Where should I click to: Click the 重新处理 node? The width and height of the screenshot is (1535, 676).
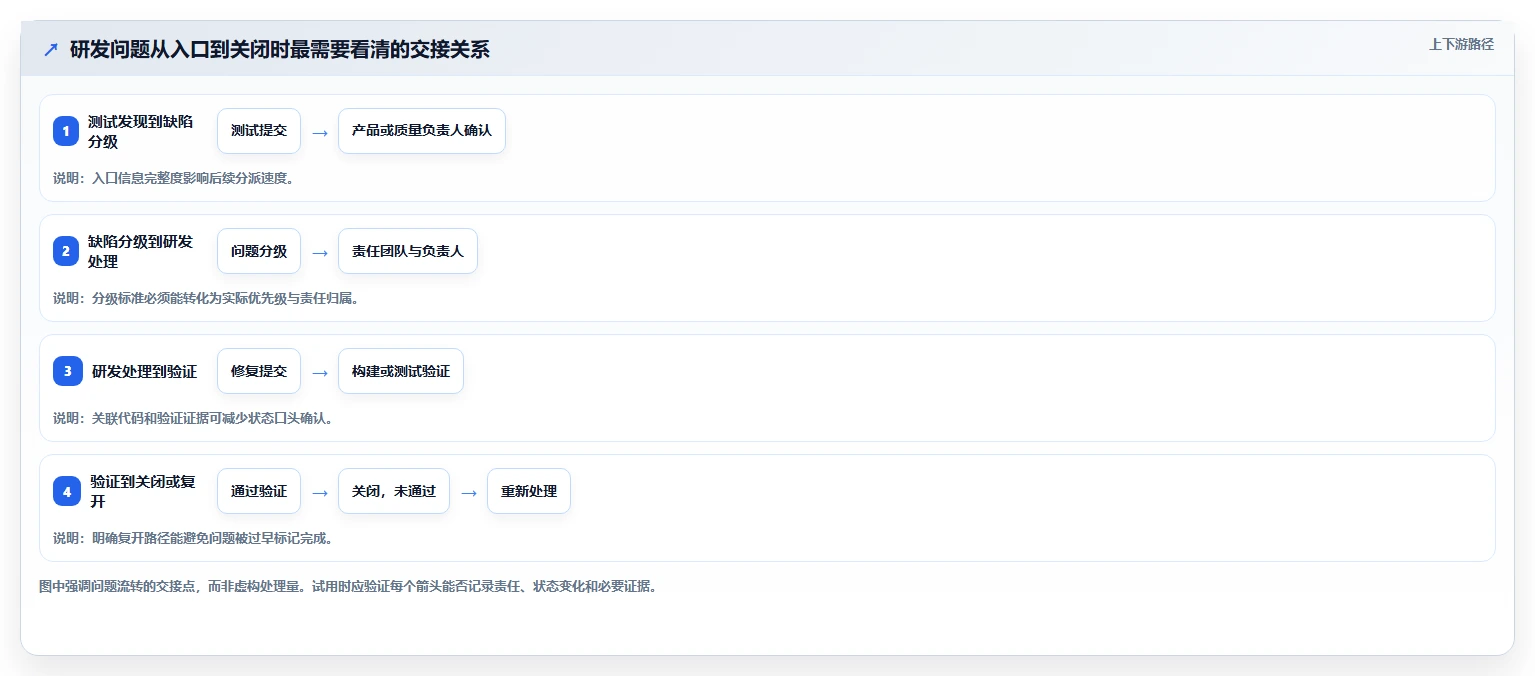coord(529,491)
